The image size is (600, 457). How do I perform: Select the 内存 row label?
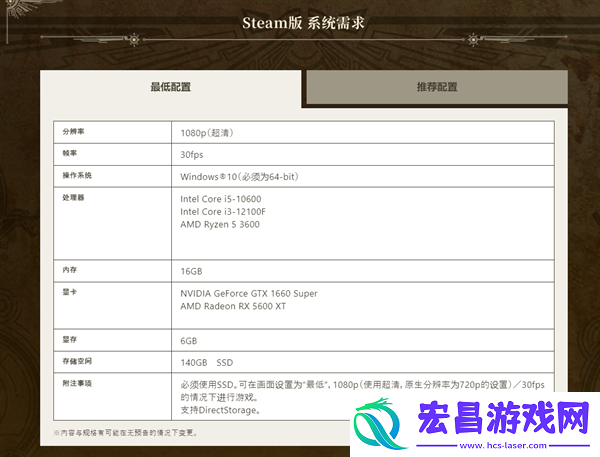coord(70,270)
